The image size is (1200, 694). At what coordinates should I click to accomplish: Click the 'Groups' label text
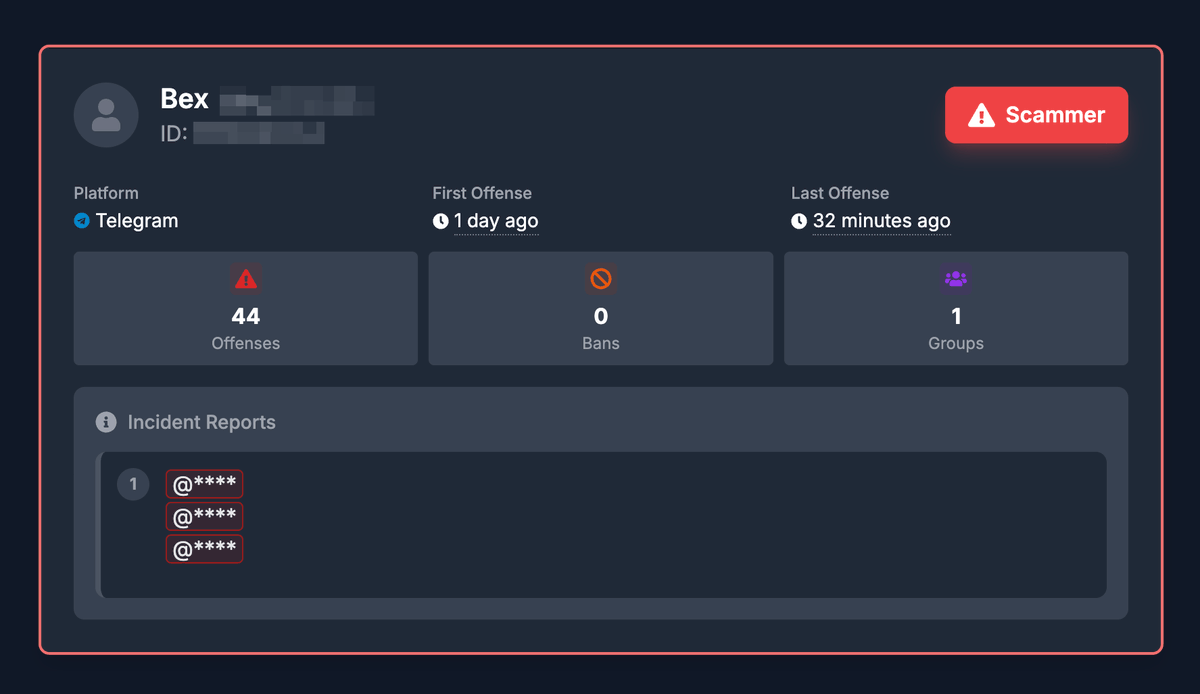[956, 343]
